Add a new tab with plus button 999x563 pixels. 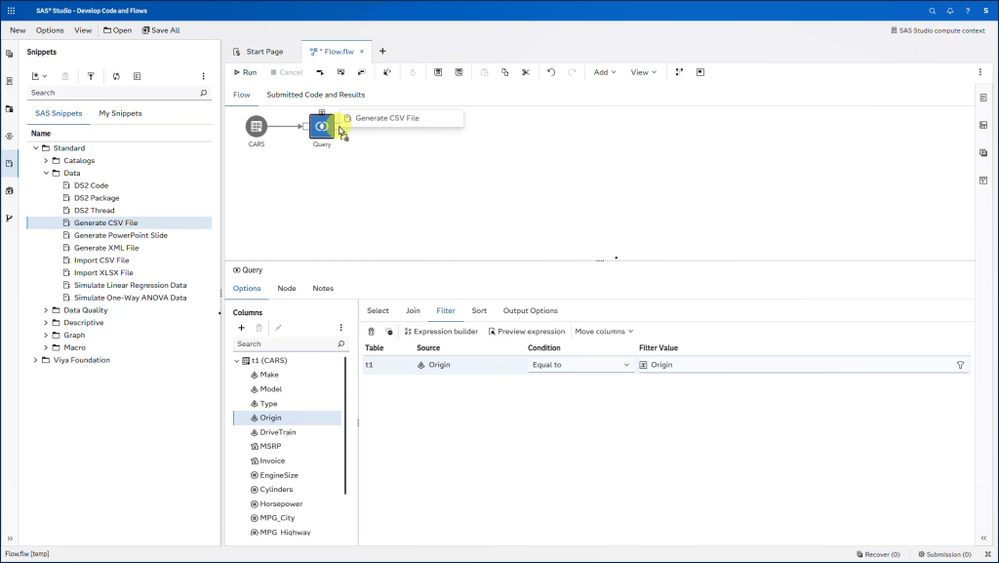click(382, 51)
